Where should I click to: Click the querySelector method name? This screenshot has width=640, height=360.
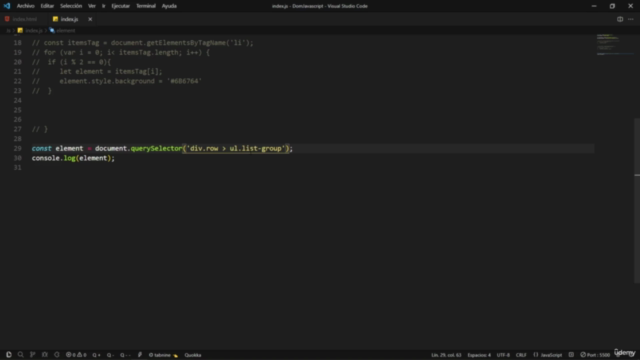[156, 148]
